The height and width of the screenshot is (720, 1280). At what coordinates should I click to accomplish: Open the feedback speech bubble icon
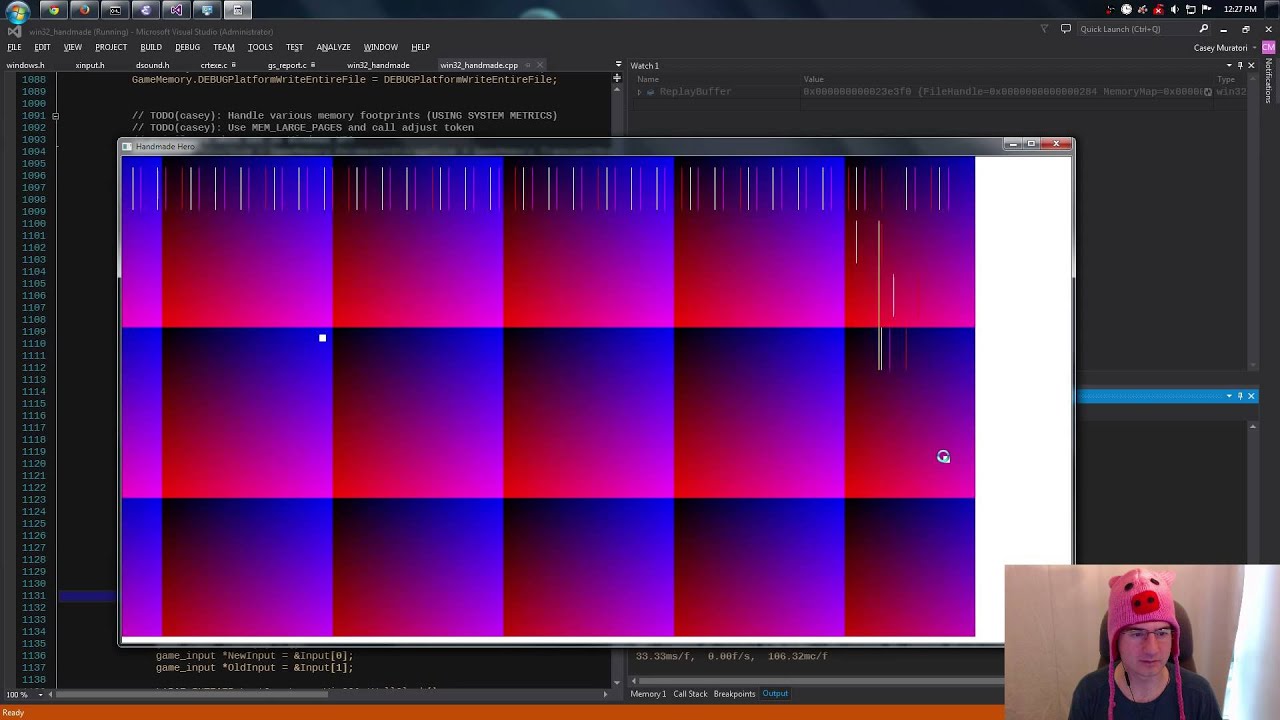pos(1066,29)
